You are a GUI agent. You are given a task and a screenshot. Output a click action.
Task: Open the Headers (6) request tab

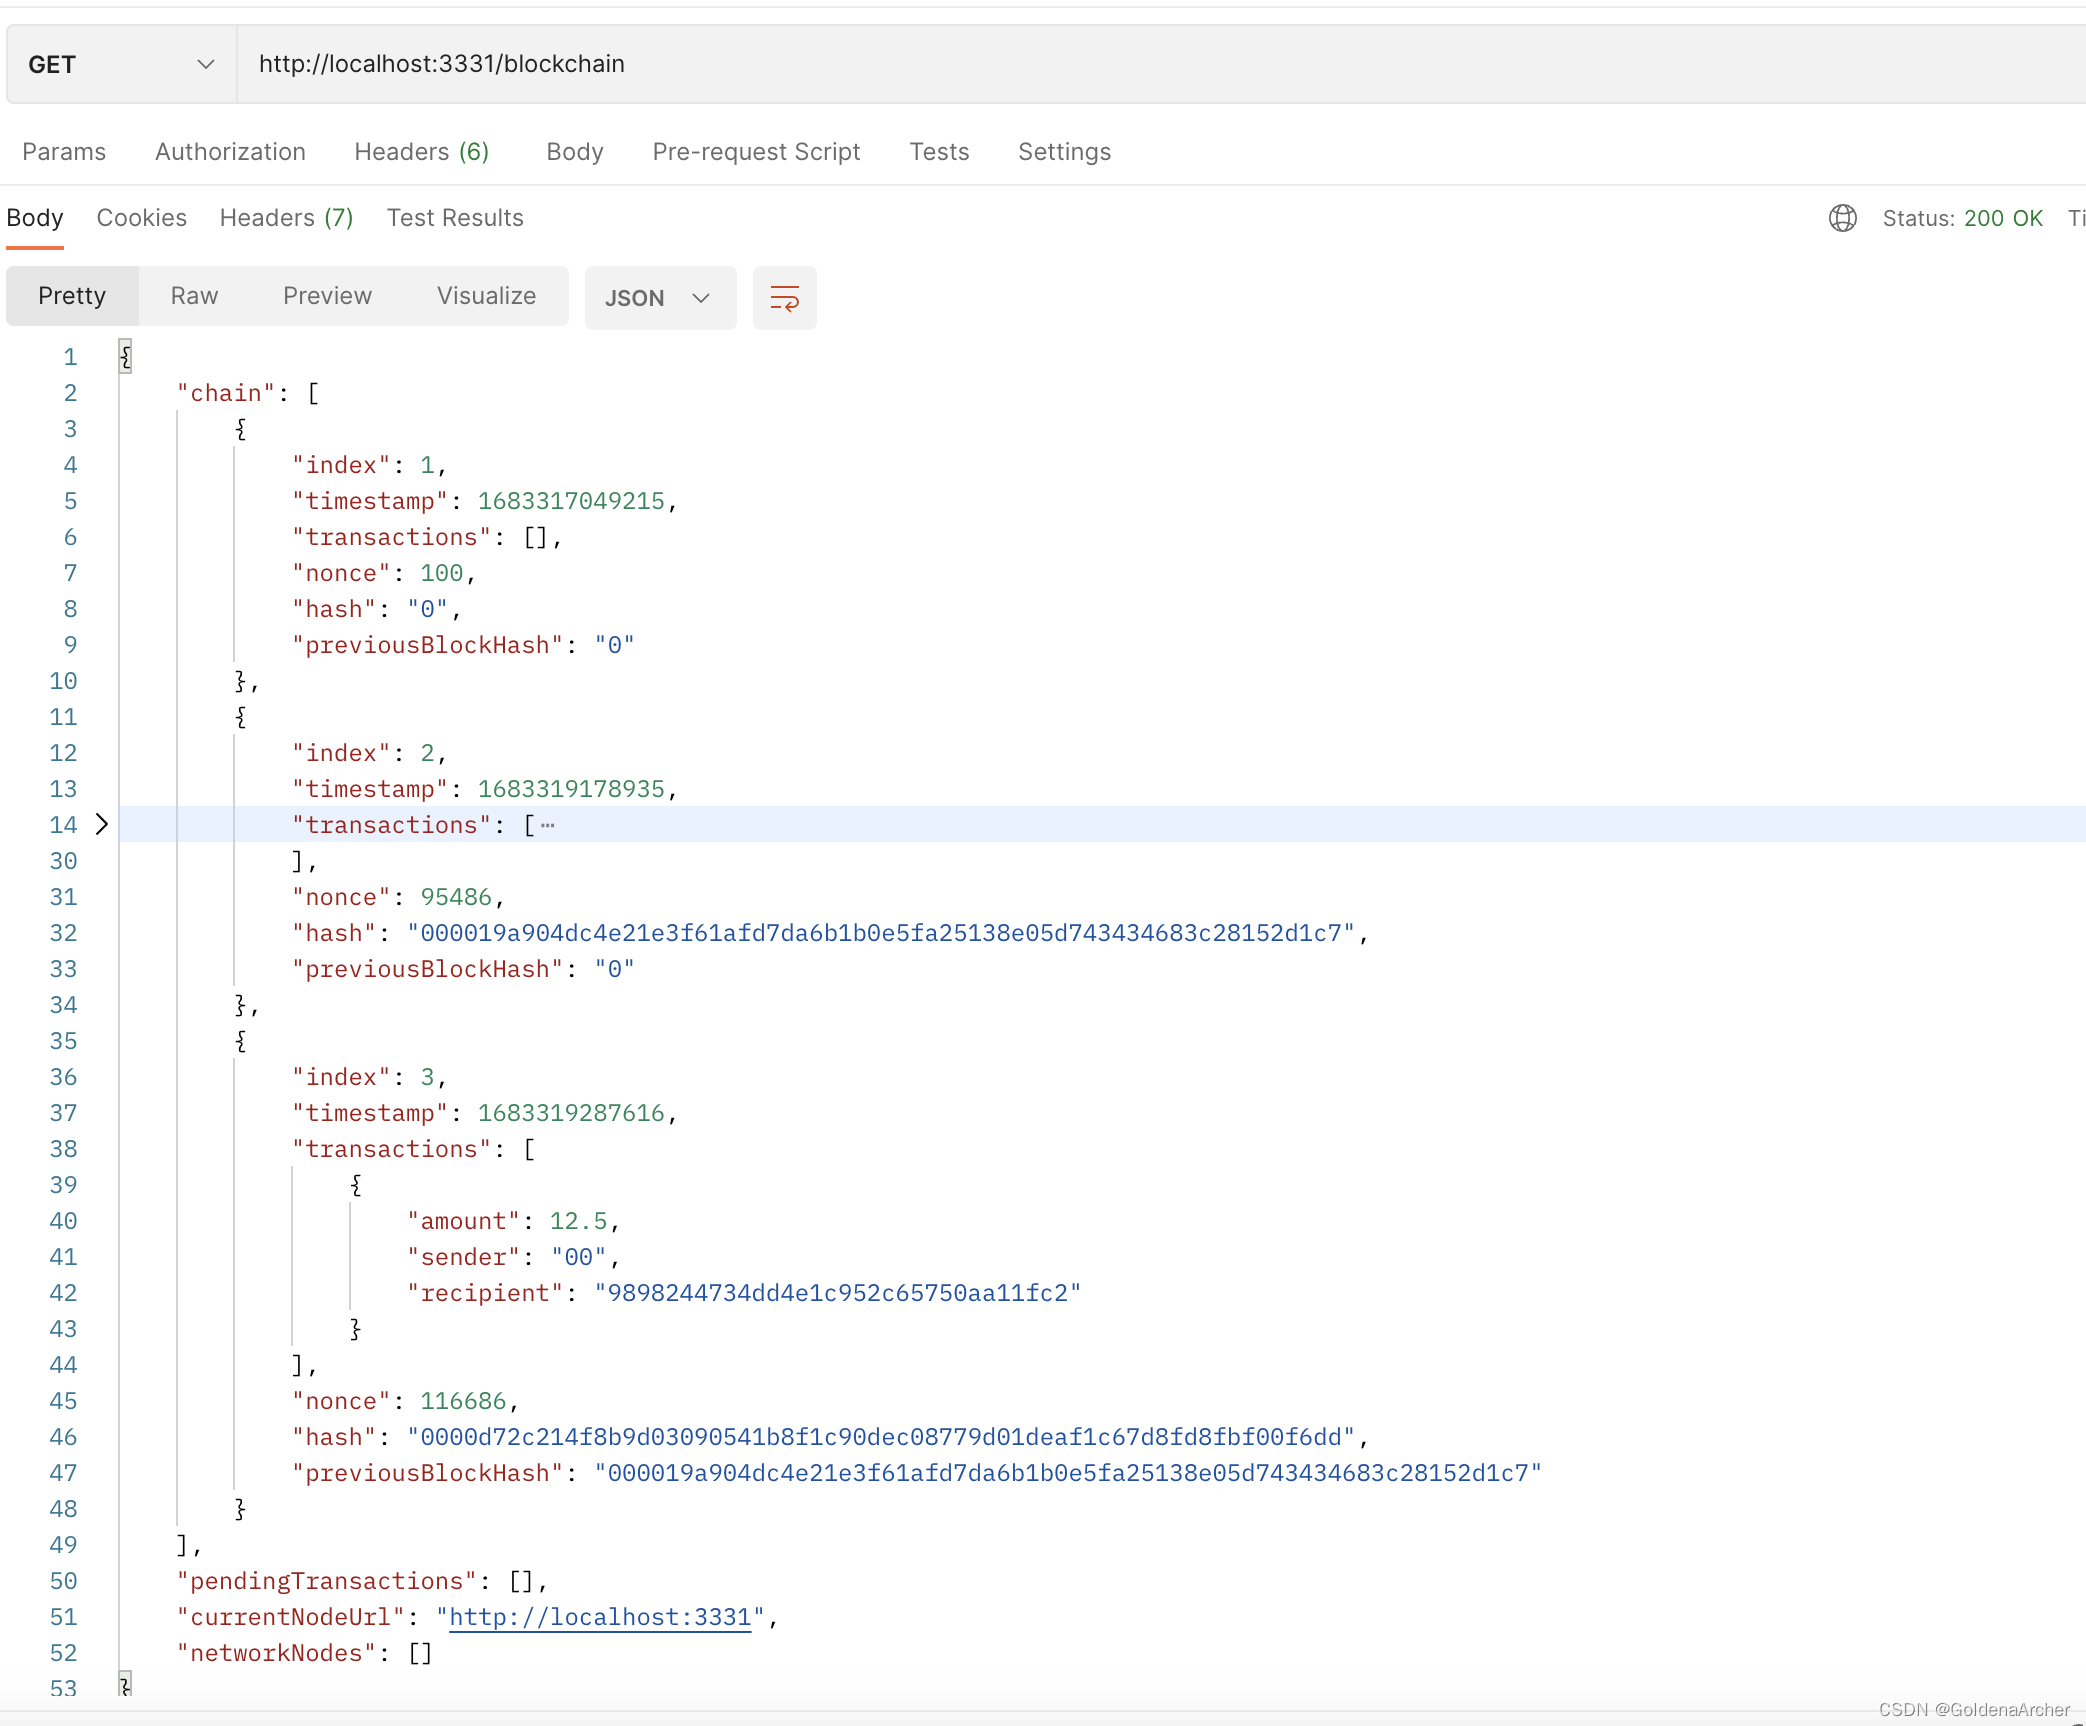[x=421, y=152]
